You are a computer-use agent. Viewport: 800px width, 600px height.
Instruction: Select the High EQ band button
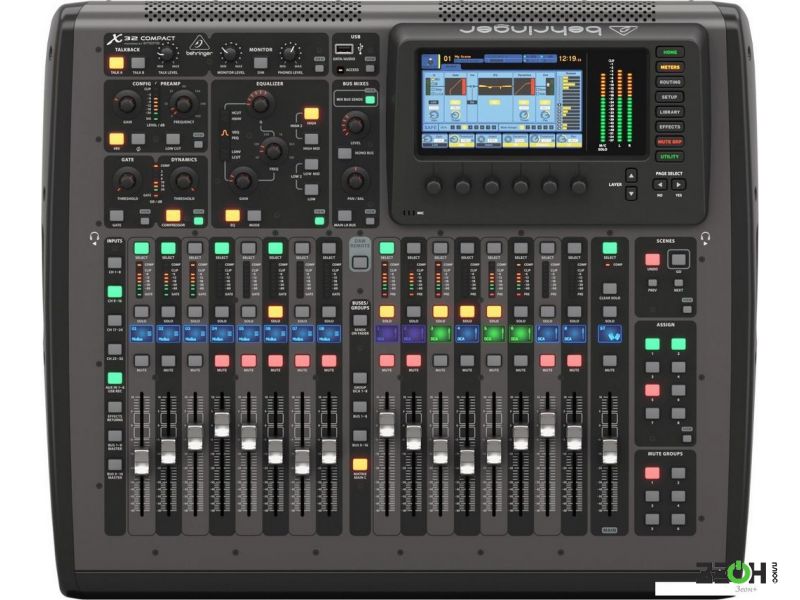(311, 113)
